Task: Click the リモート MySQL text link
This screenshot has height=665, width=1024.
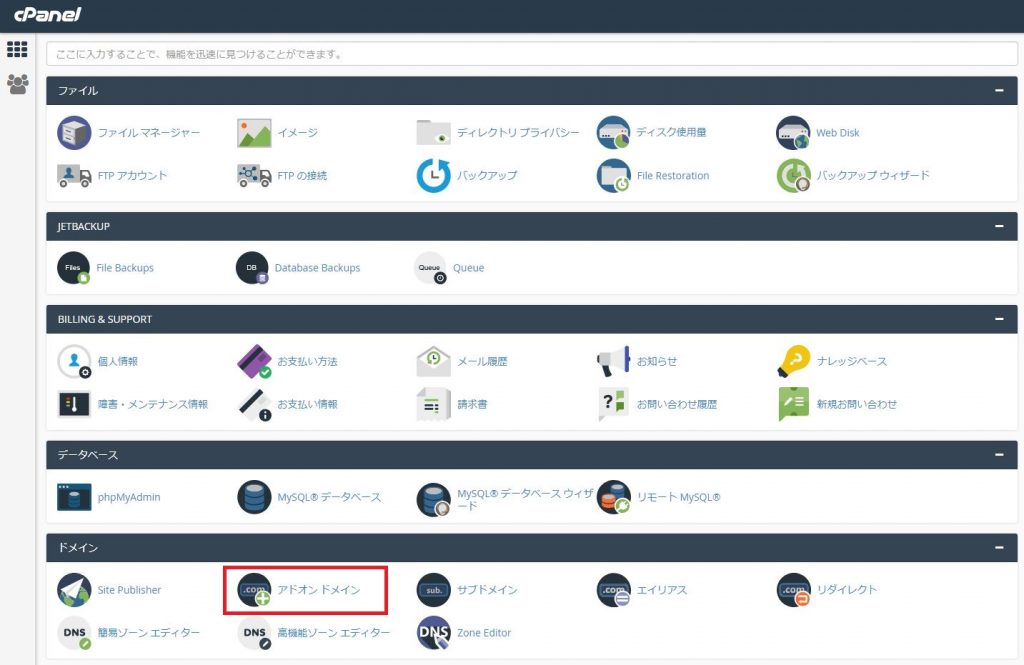Action: click(x=679, y=497)
